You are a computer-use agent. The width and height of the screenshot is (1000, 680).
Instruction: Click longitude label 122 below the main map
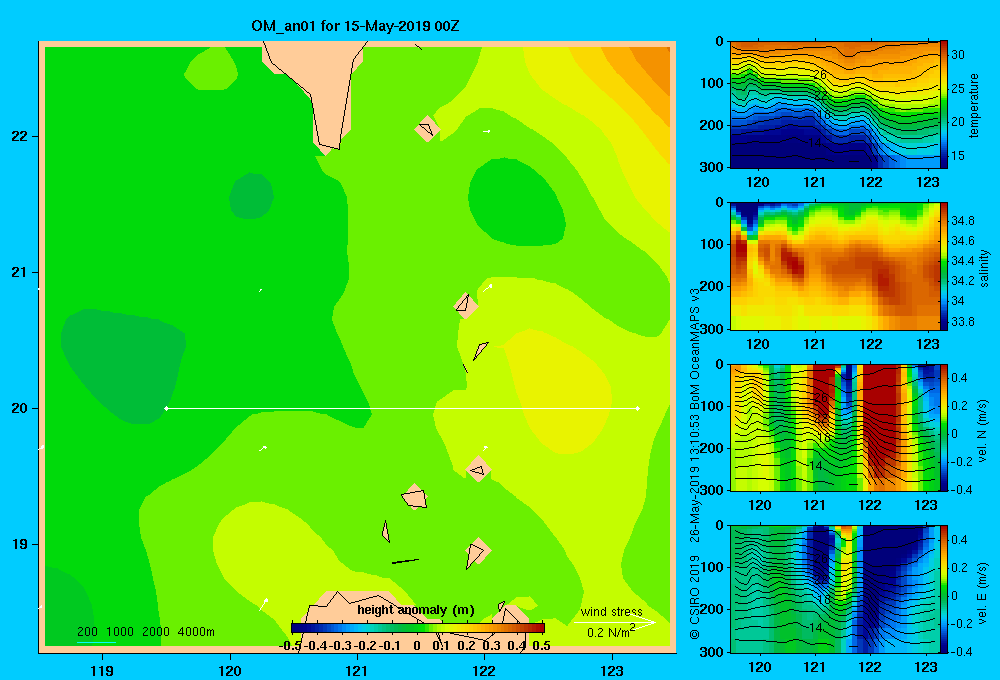point(484,670)
